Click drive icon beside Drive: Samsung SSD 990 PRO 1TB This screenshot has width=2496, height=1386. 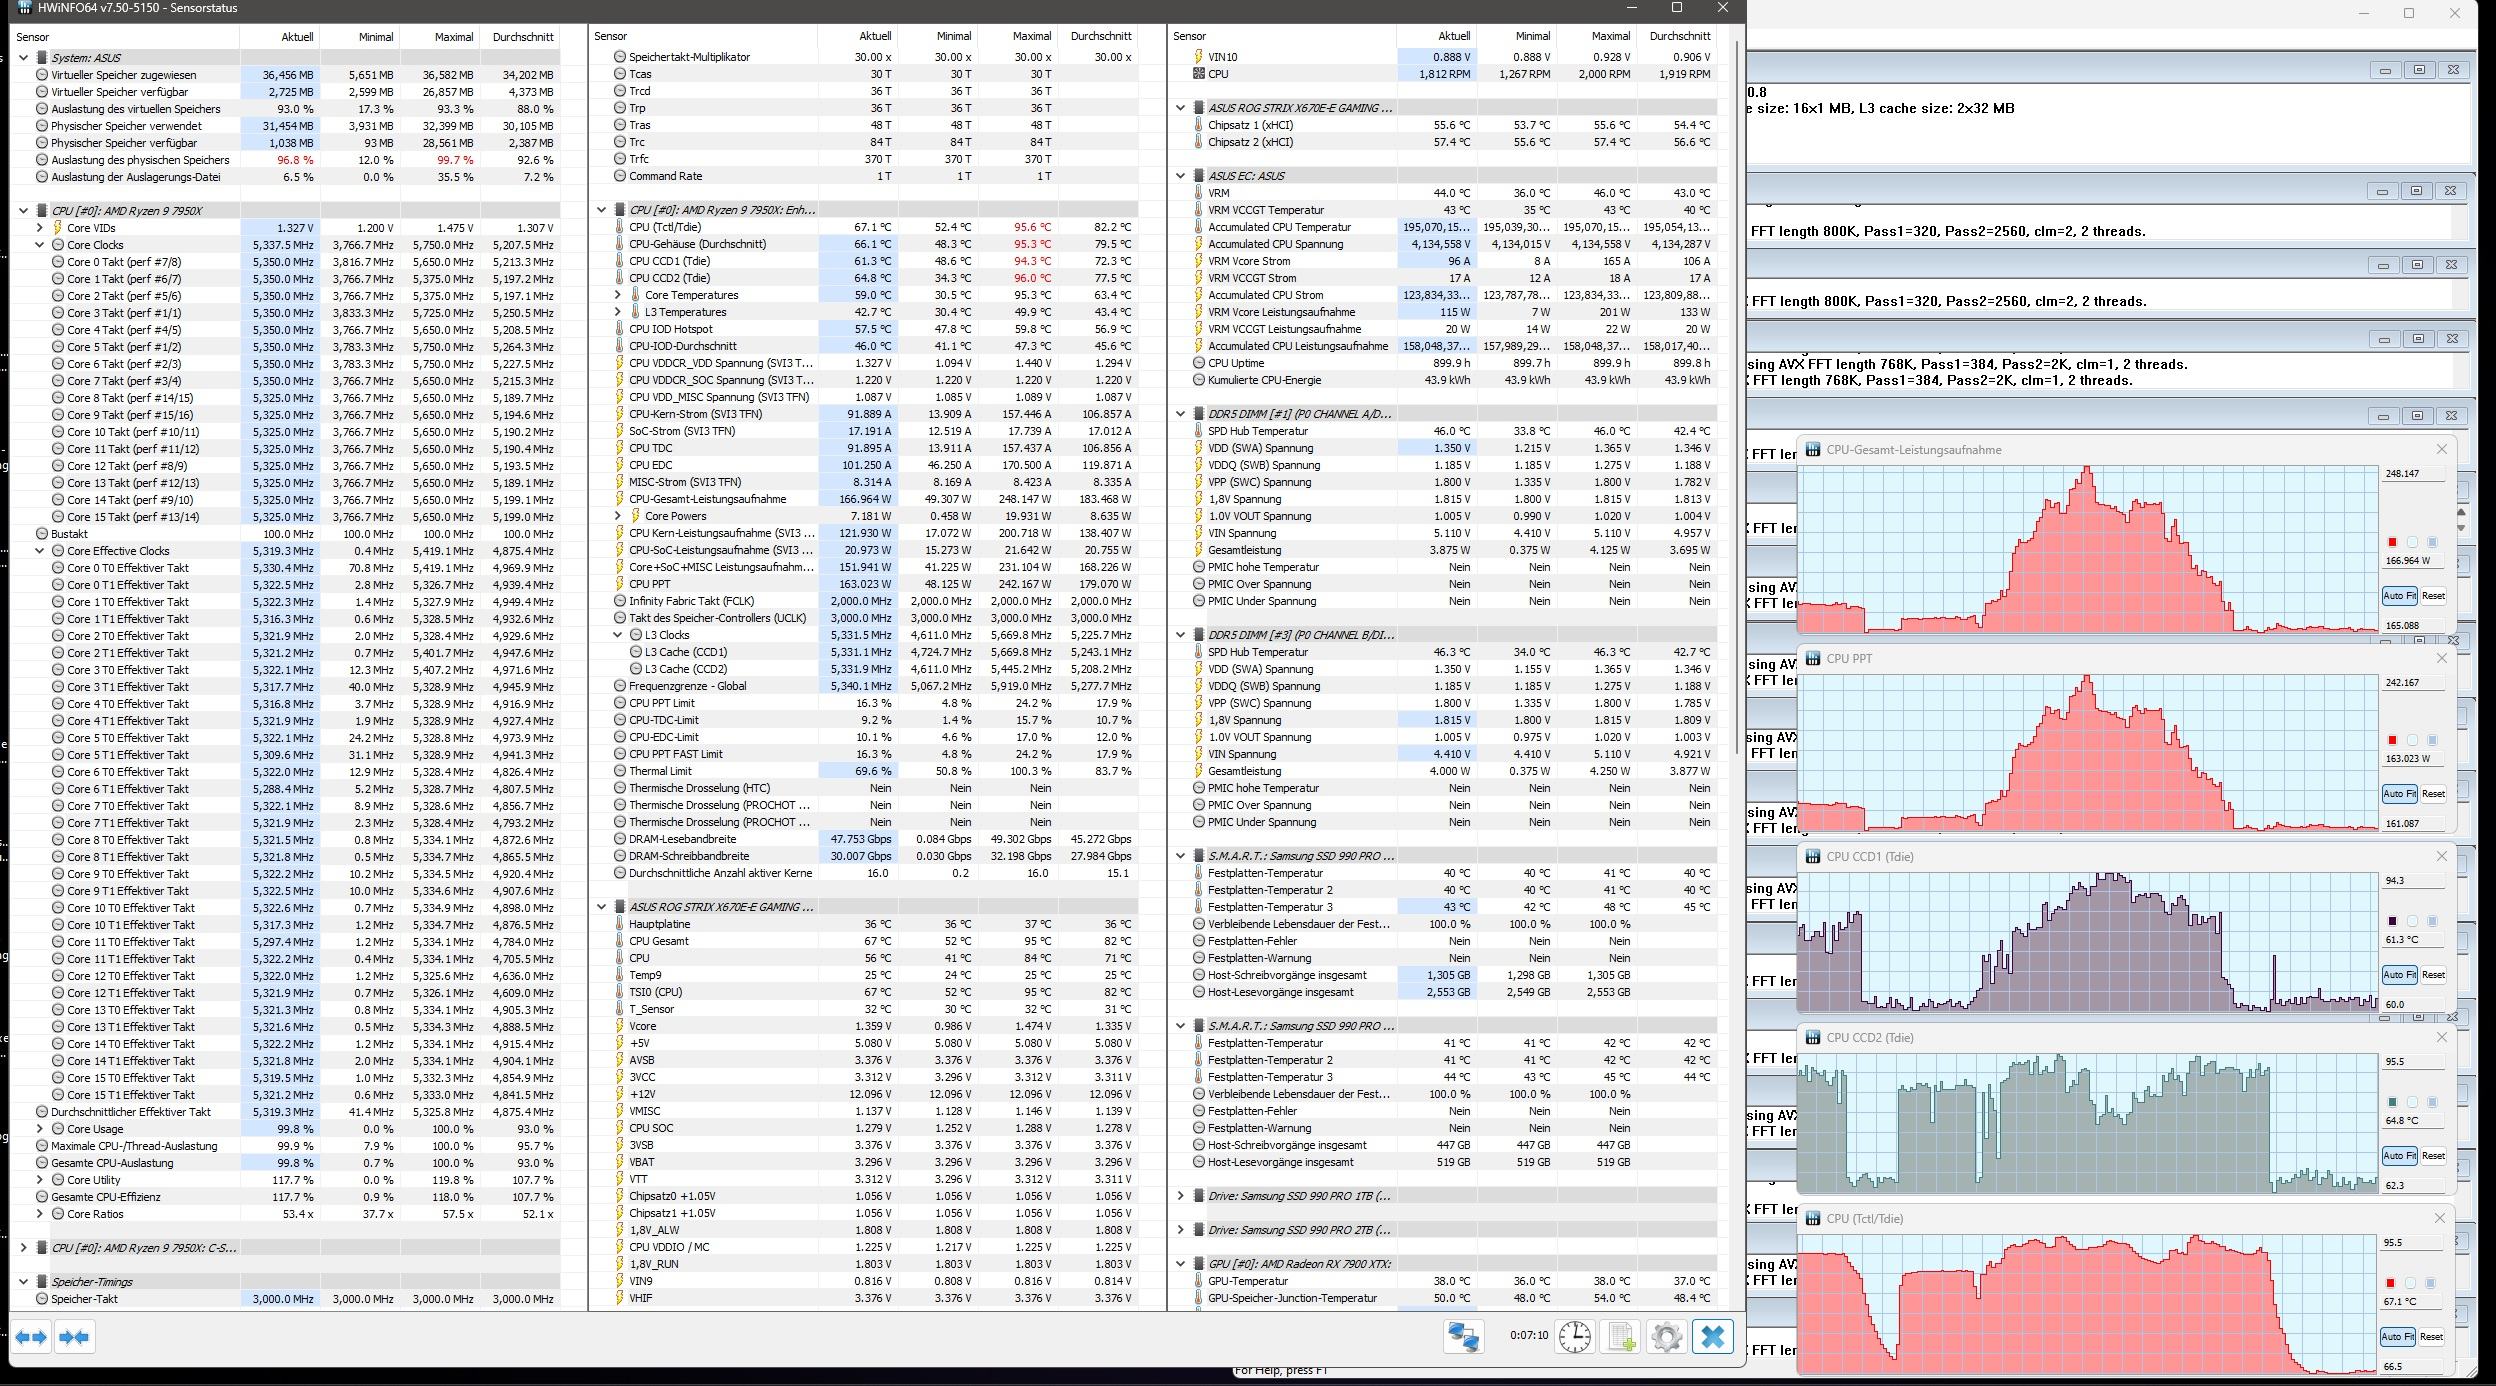[1198, 1196]
